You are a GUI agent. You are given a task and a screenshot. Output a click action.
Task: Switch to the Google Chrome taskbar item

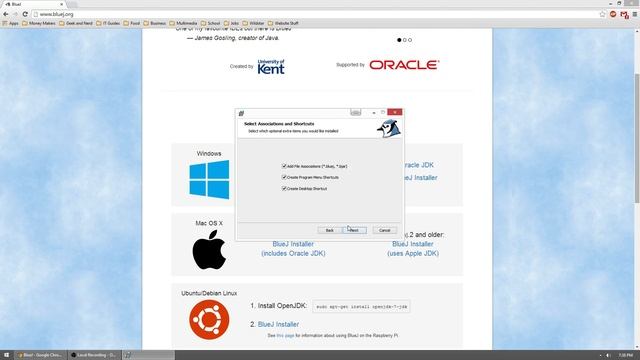click(40, 355)
